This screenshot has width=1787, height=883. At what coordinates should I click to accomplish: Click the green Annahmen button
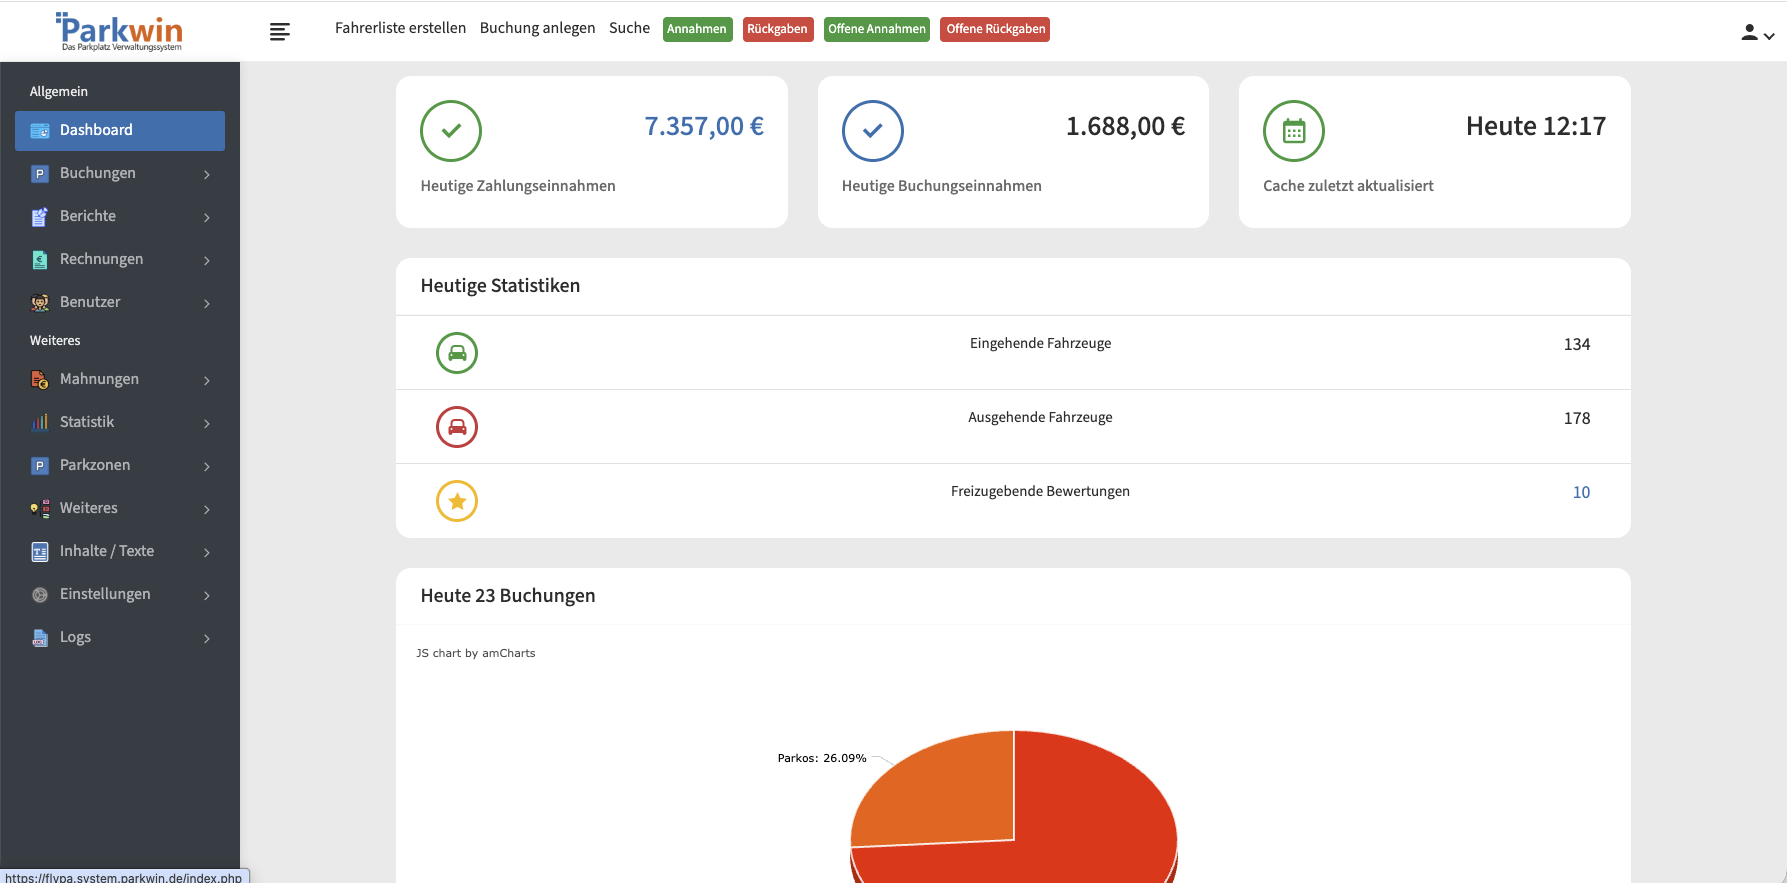[697, 29]
